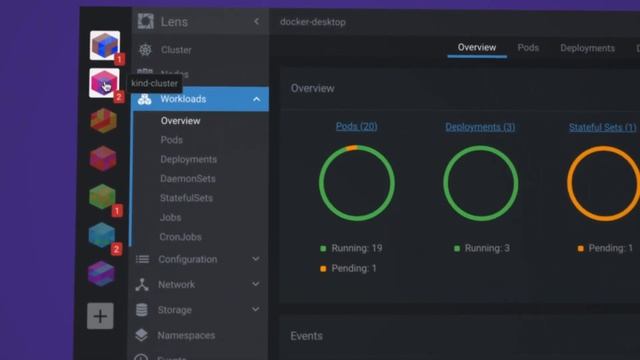Switch to the red and yellow cube cluster

point(103,120)
